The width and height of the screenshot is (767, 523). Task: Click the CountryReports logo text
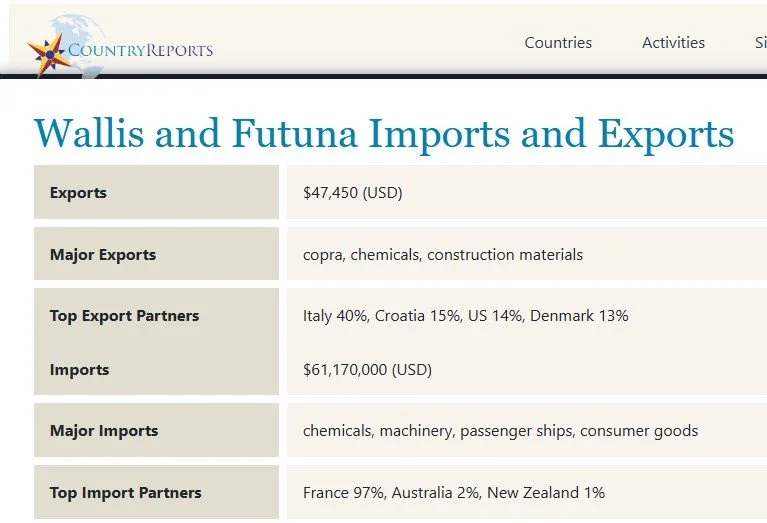click(x=141, y=50)
